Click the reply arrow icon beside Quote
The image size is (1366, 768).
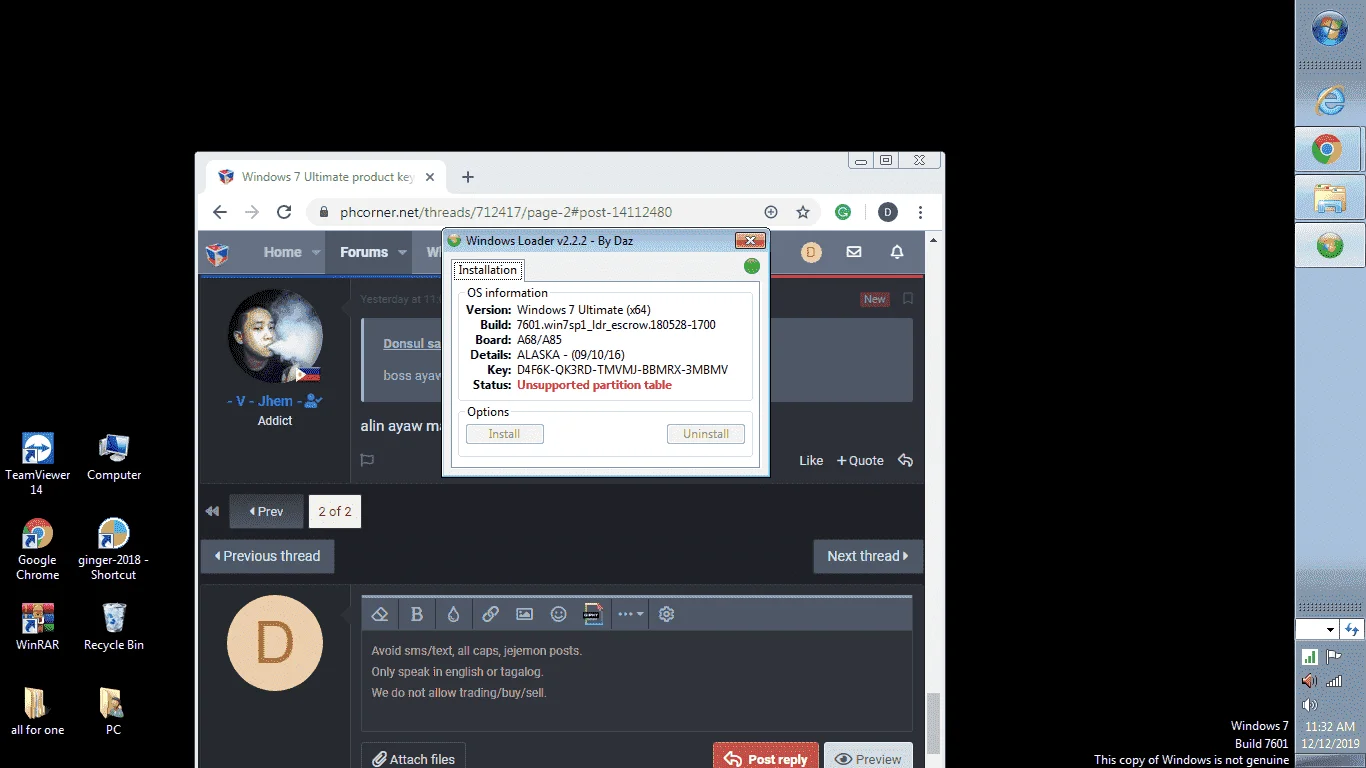(905, 460)
